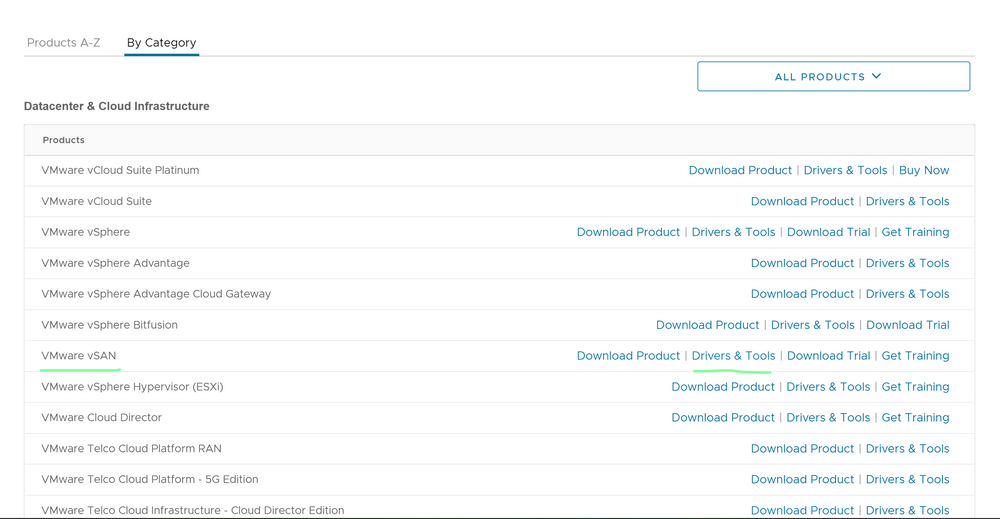The width and height of the screenshot is (1000, 519).
Task: Download Product for VMware Cloud Director
Action: coord(723,418)
